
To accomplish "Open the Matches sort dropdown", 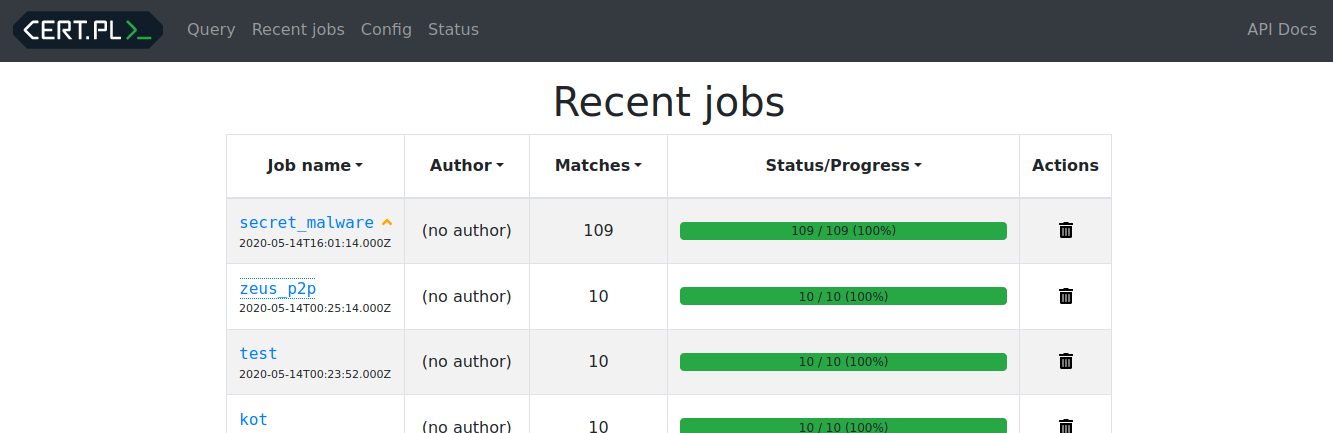I will (598, 166).
